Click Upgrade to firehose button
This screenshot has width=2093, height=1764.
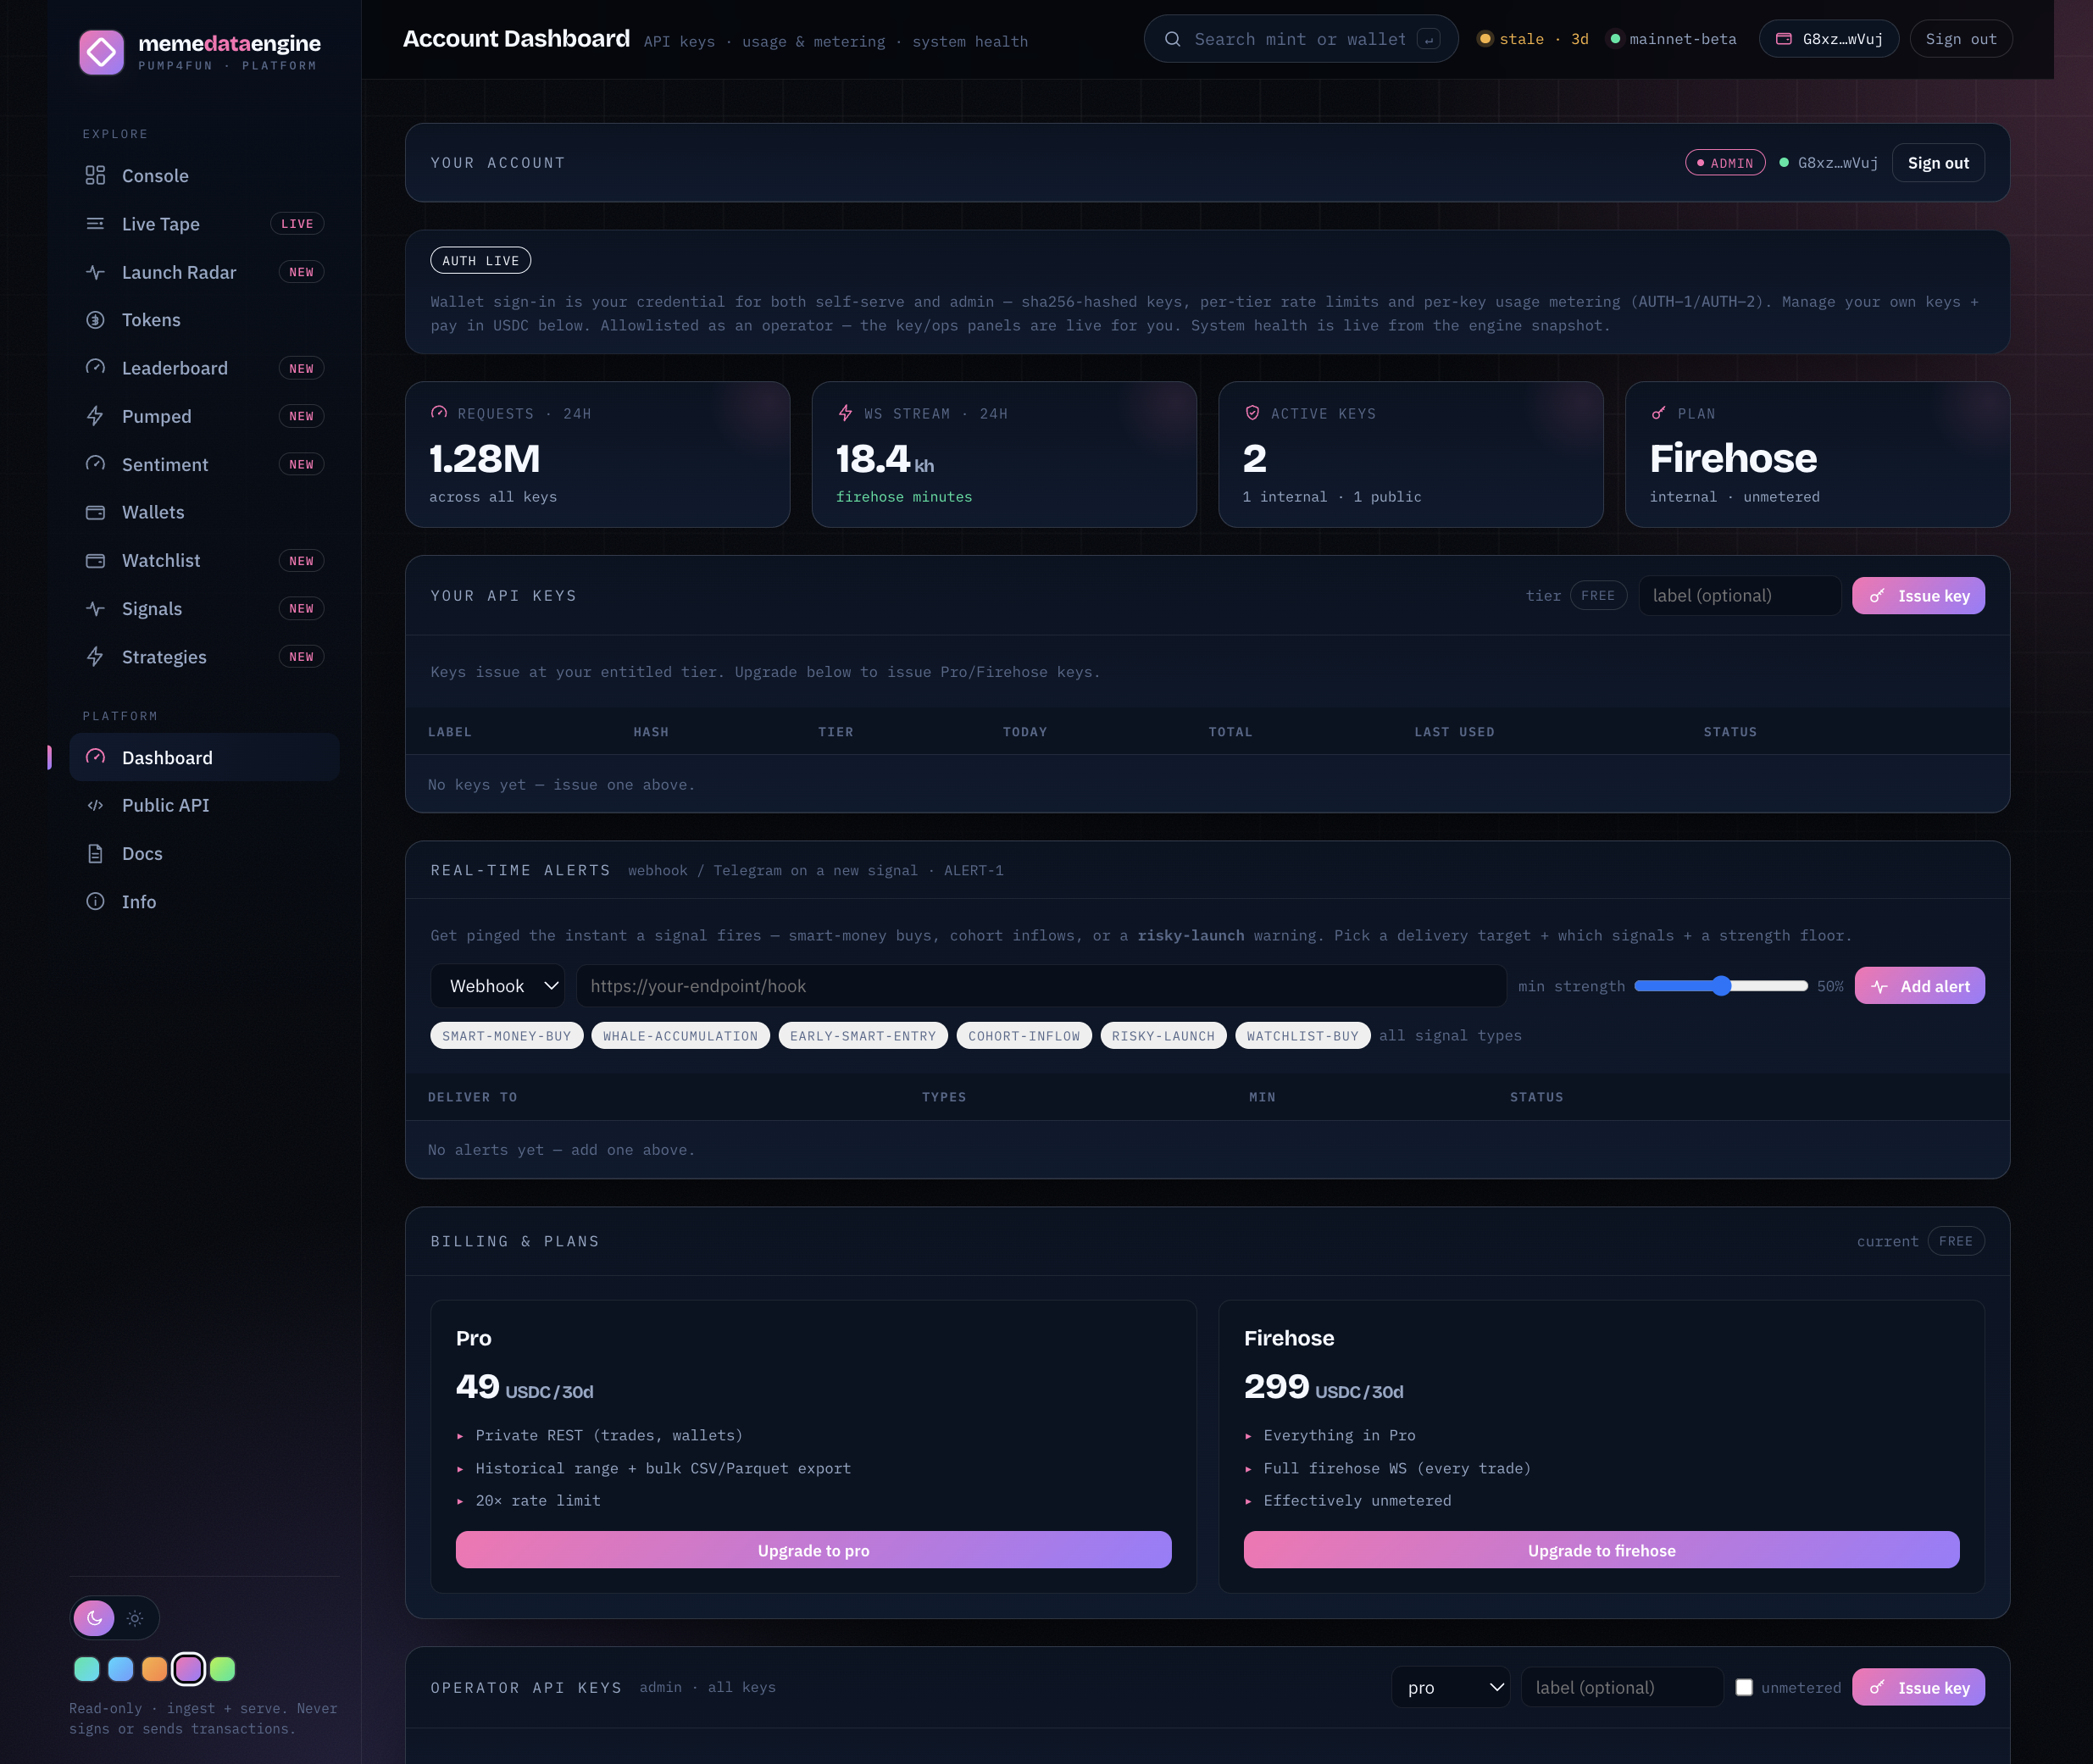pyautogui.click(x=1601, y=1550)
